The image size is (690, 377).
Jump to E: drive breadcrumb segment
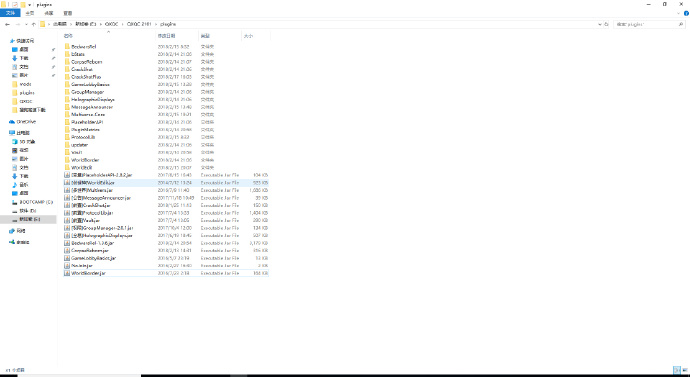86,24
